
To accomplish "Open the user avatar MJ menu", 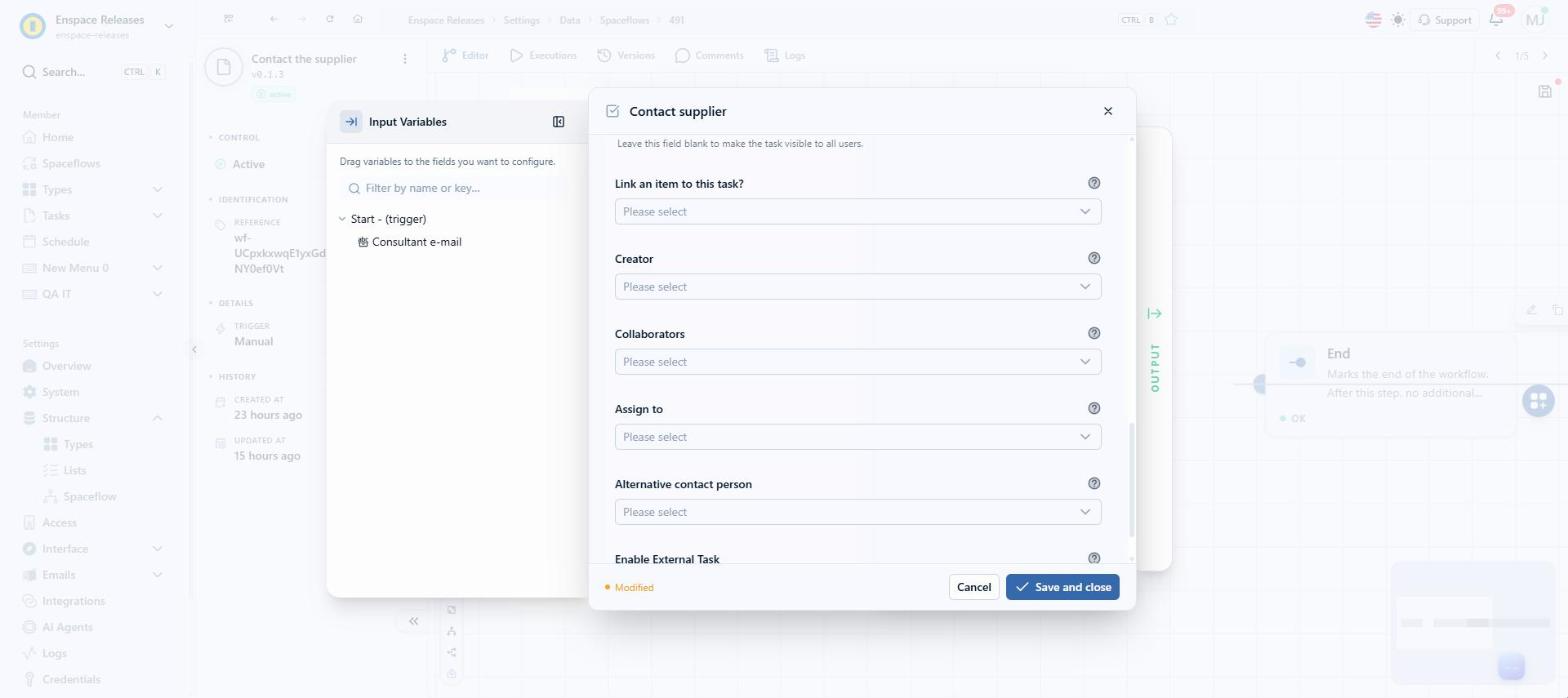I will coord(1534,19).
